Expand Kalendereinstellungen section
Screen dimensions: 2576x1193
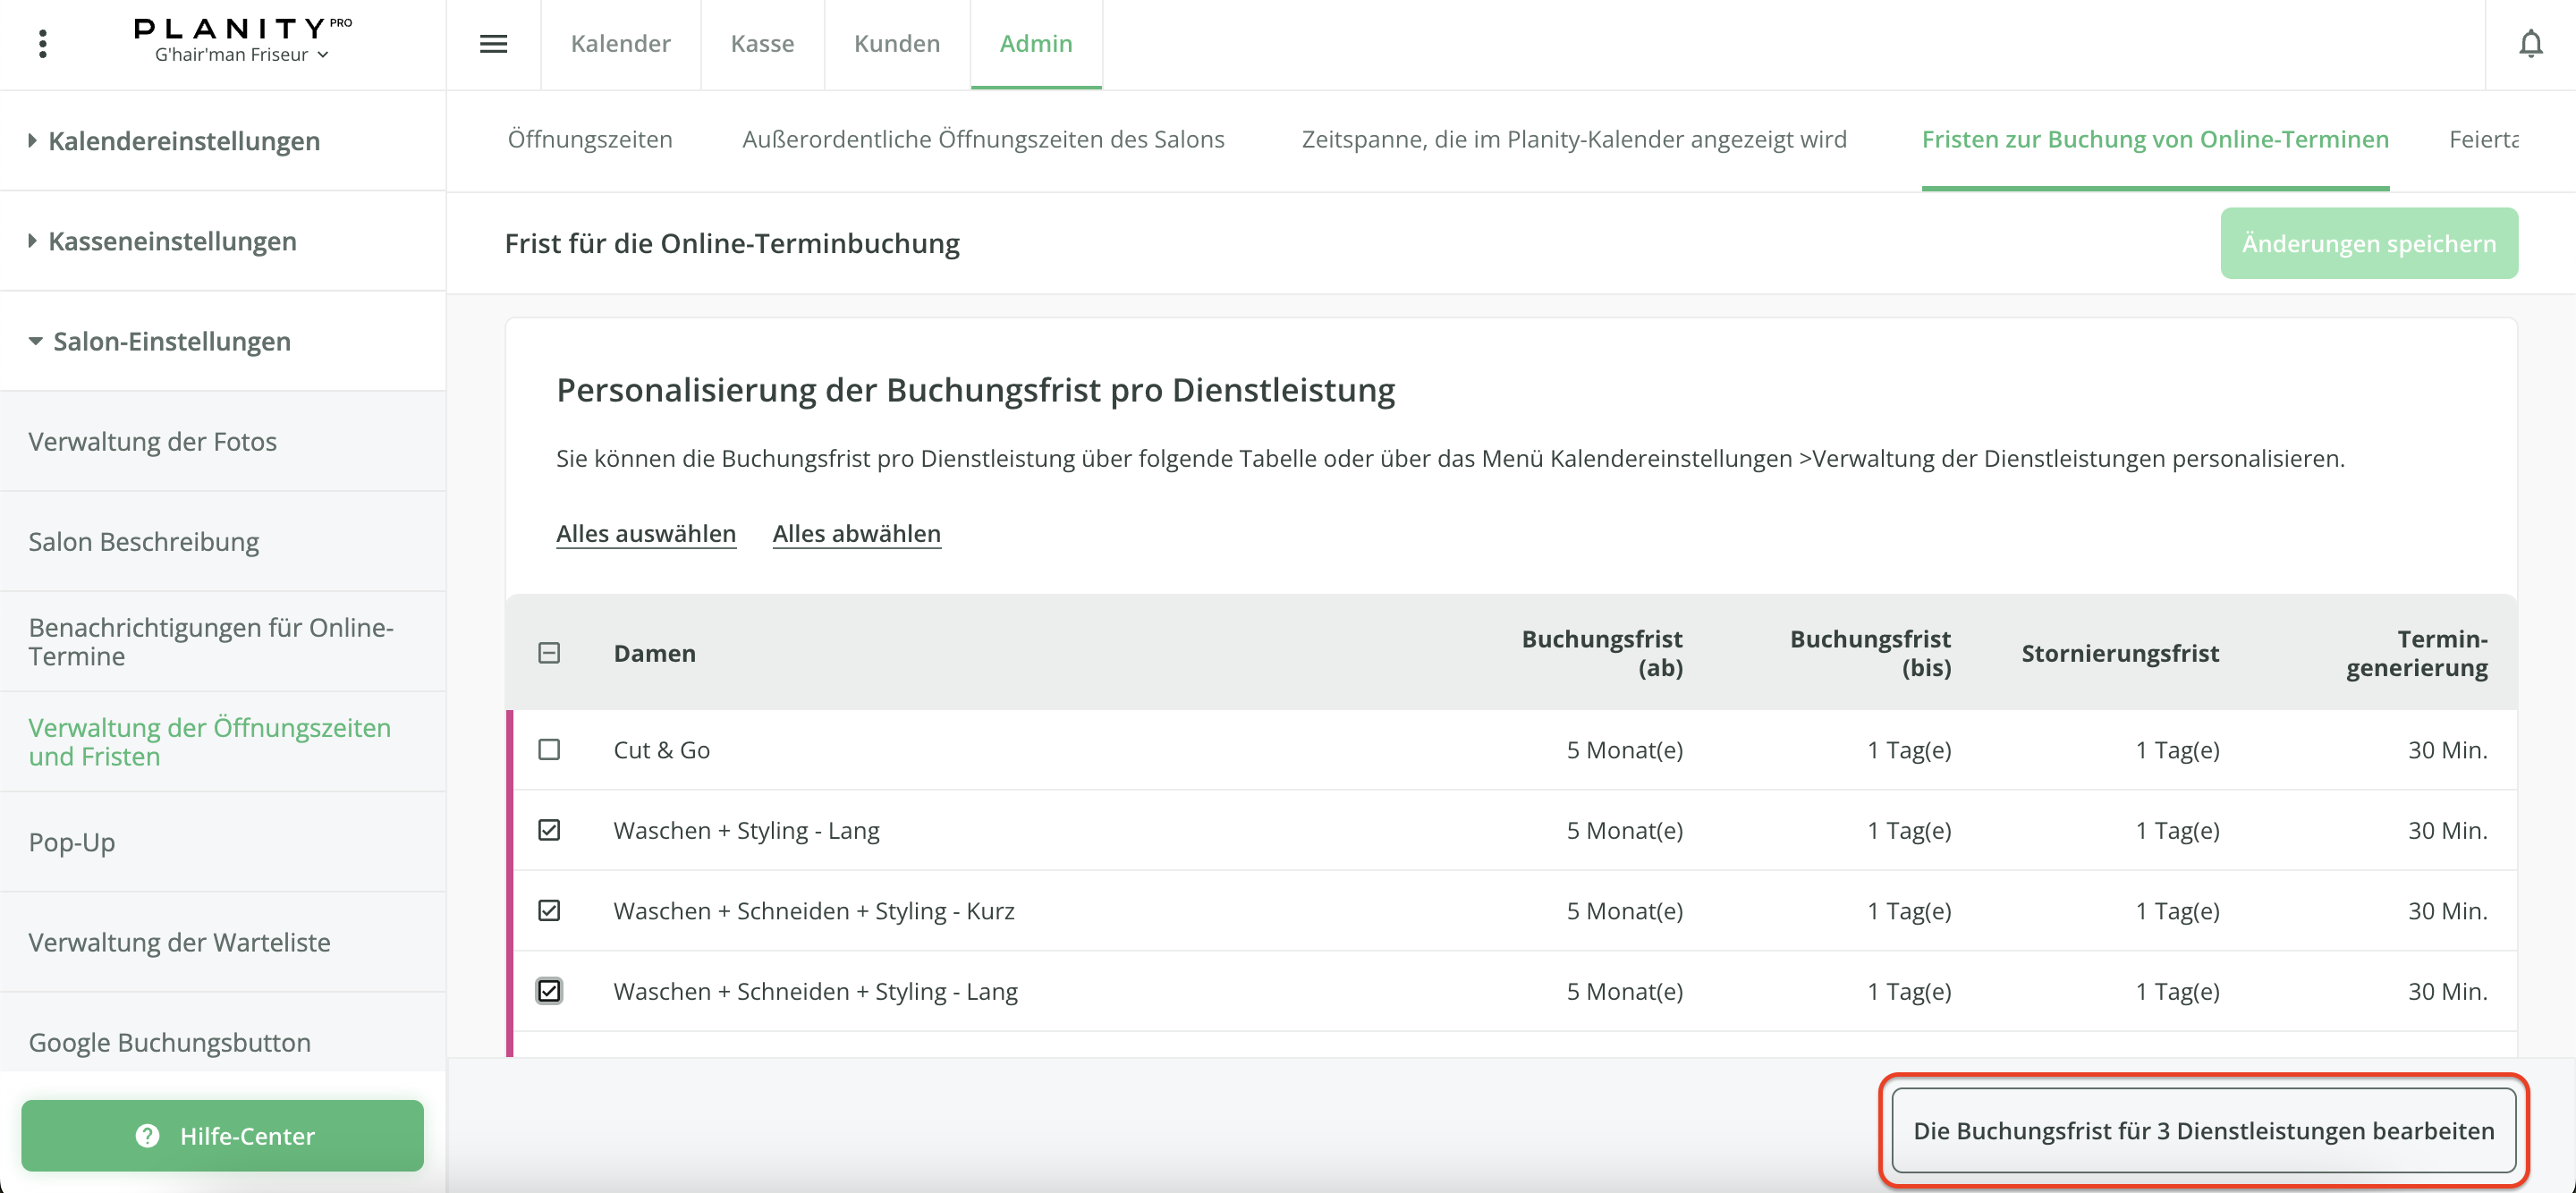pos(184,141)
